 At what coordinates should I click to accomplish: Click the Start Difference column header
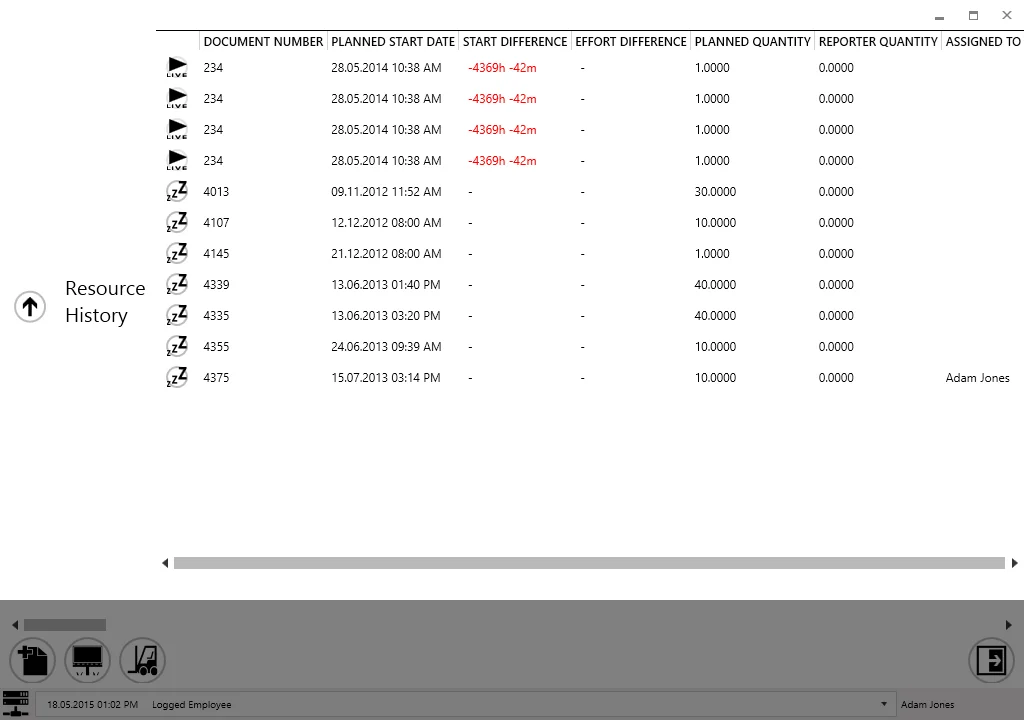pos(515,42)
